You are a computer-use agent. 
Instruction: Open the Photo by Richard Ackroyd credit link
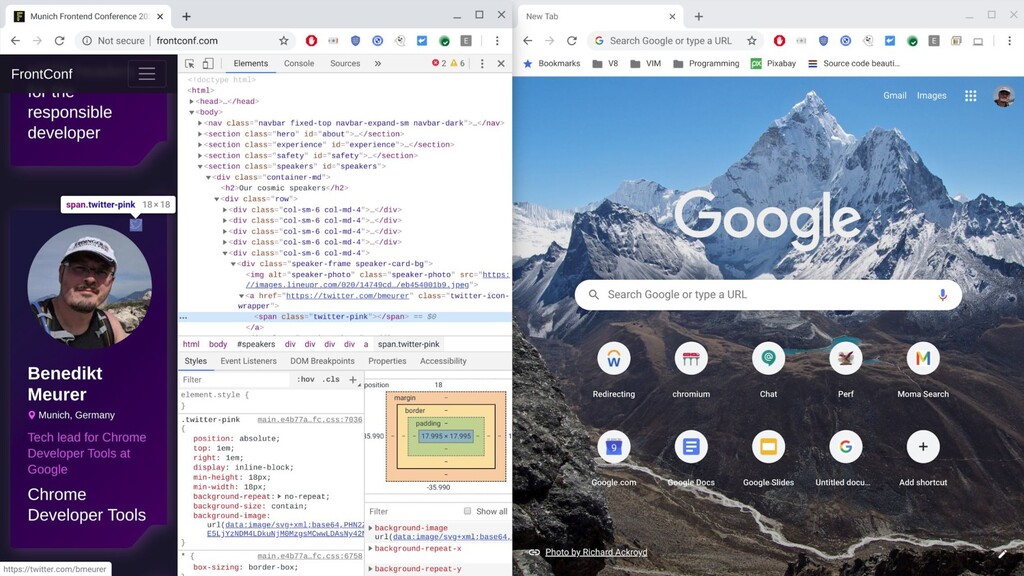point(596,552)
